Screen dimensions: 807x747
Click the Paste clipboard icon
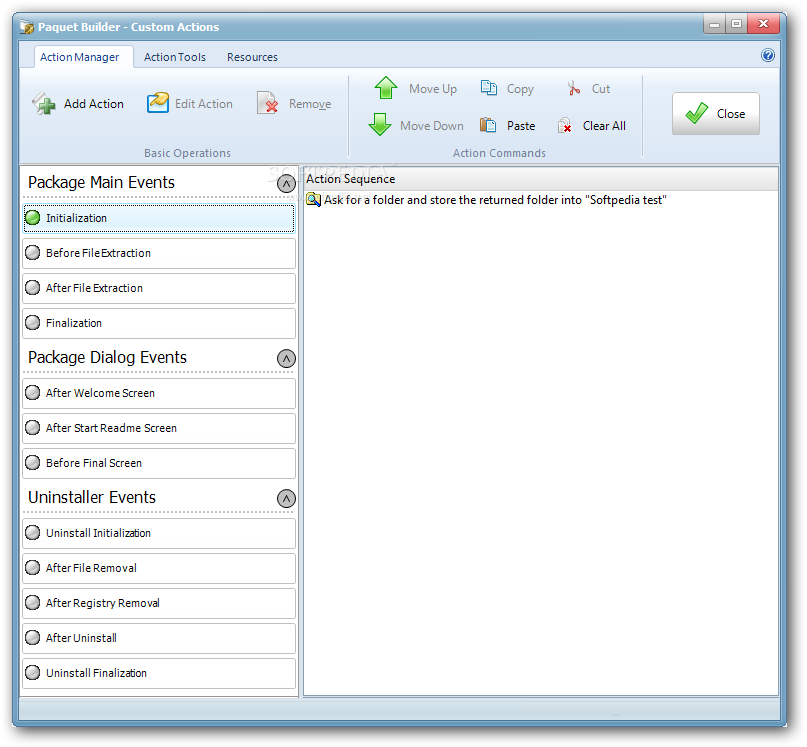point(487,125)
